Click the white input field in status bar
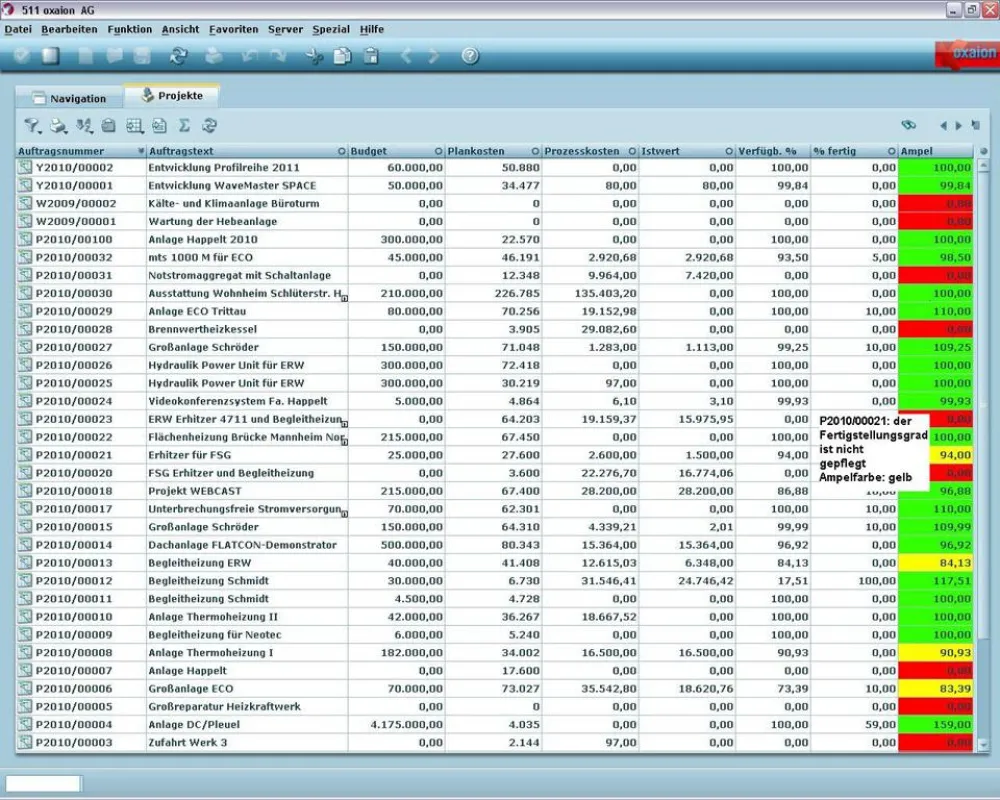Viewport: 1000px width, 800px height. coord(43,783)
